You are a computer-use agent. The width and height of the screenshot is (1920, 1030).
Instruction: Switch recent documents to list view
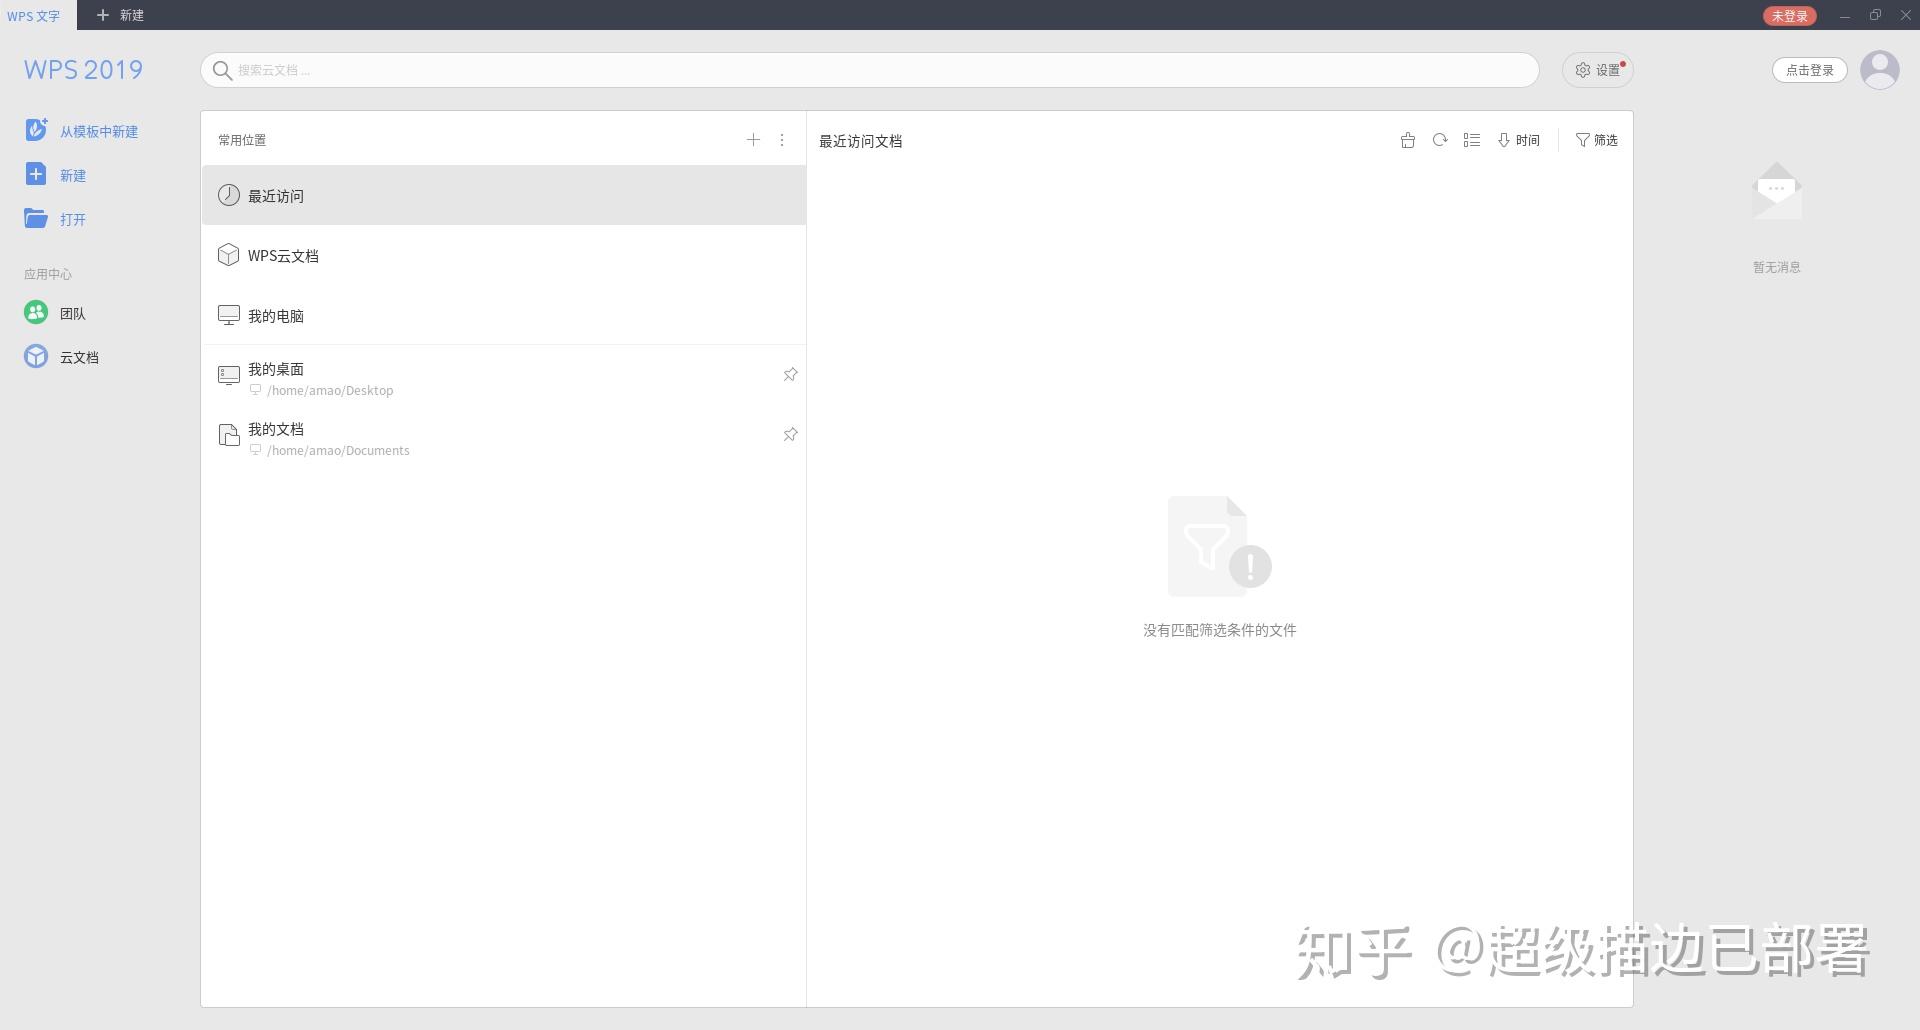[1472, 140]
